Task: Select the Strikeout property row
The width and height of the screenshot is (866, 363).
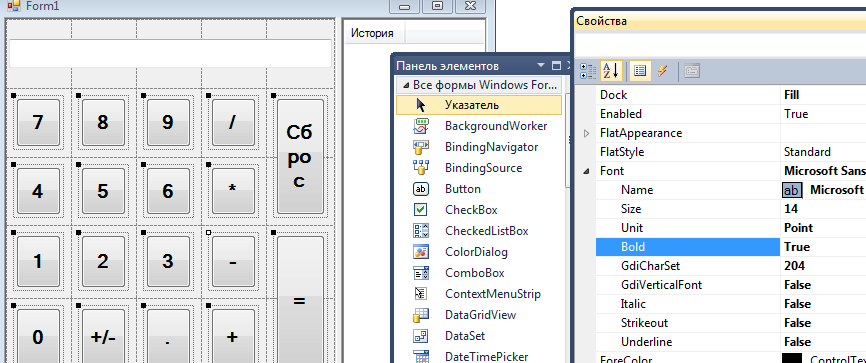Action: click(731, 323)
